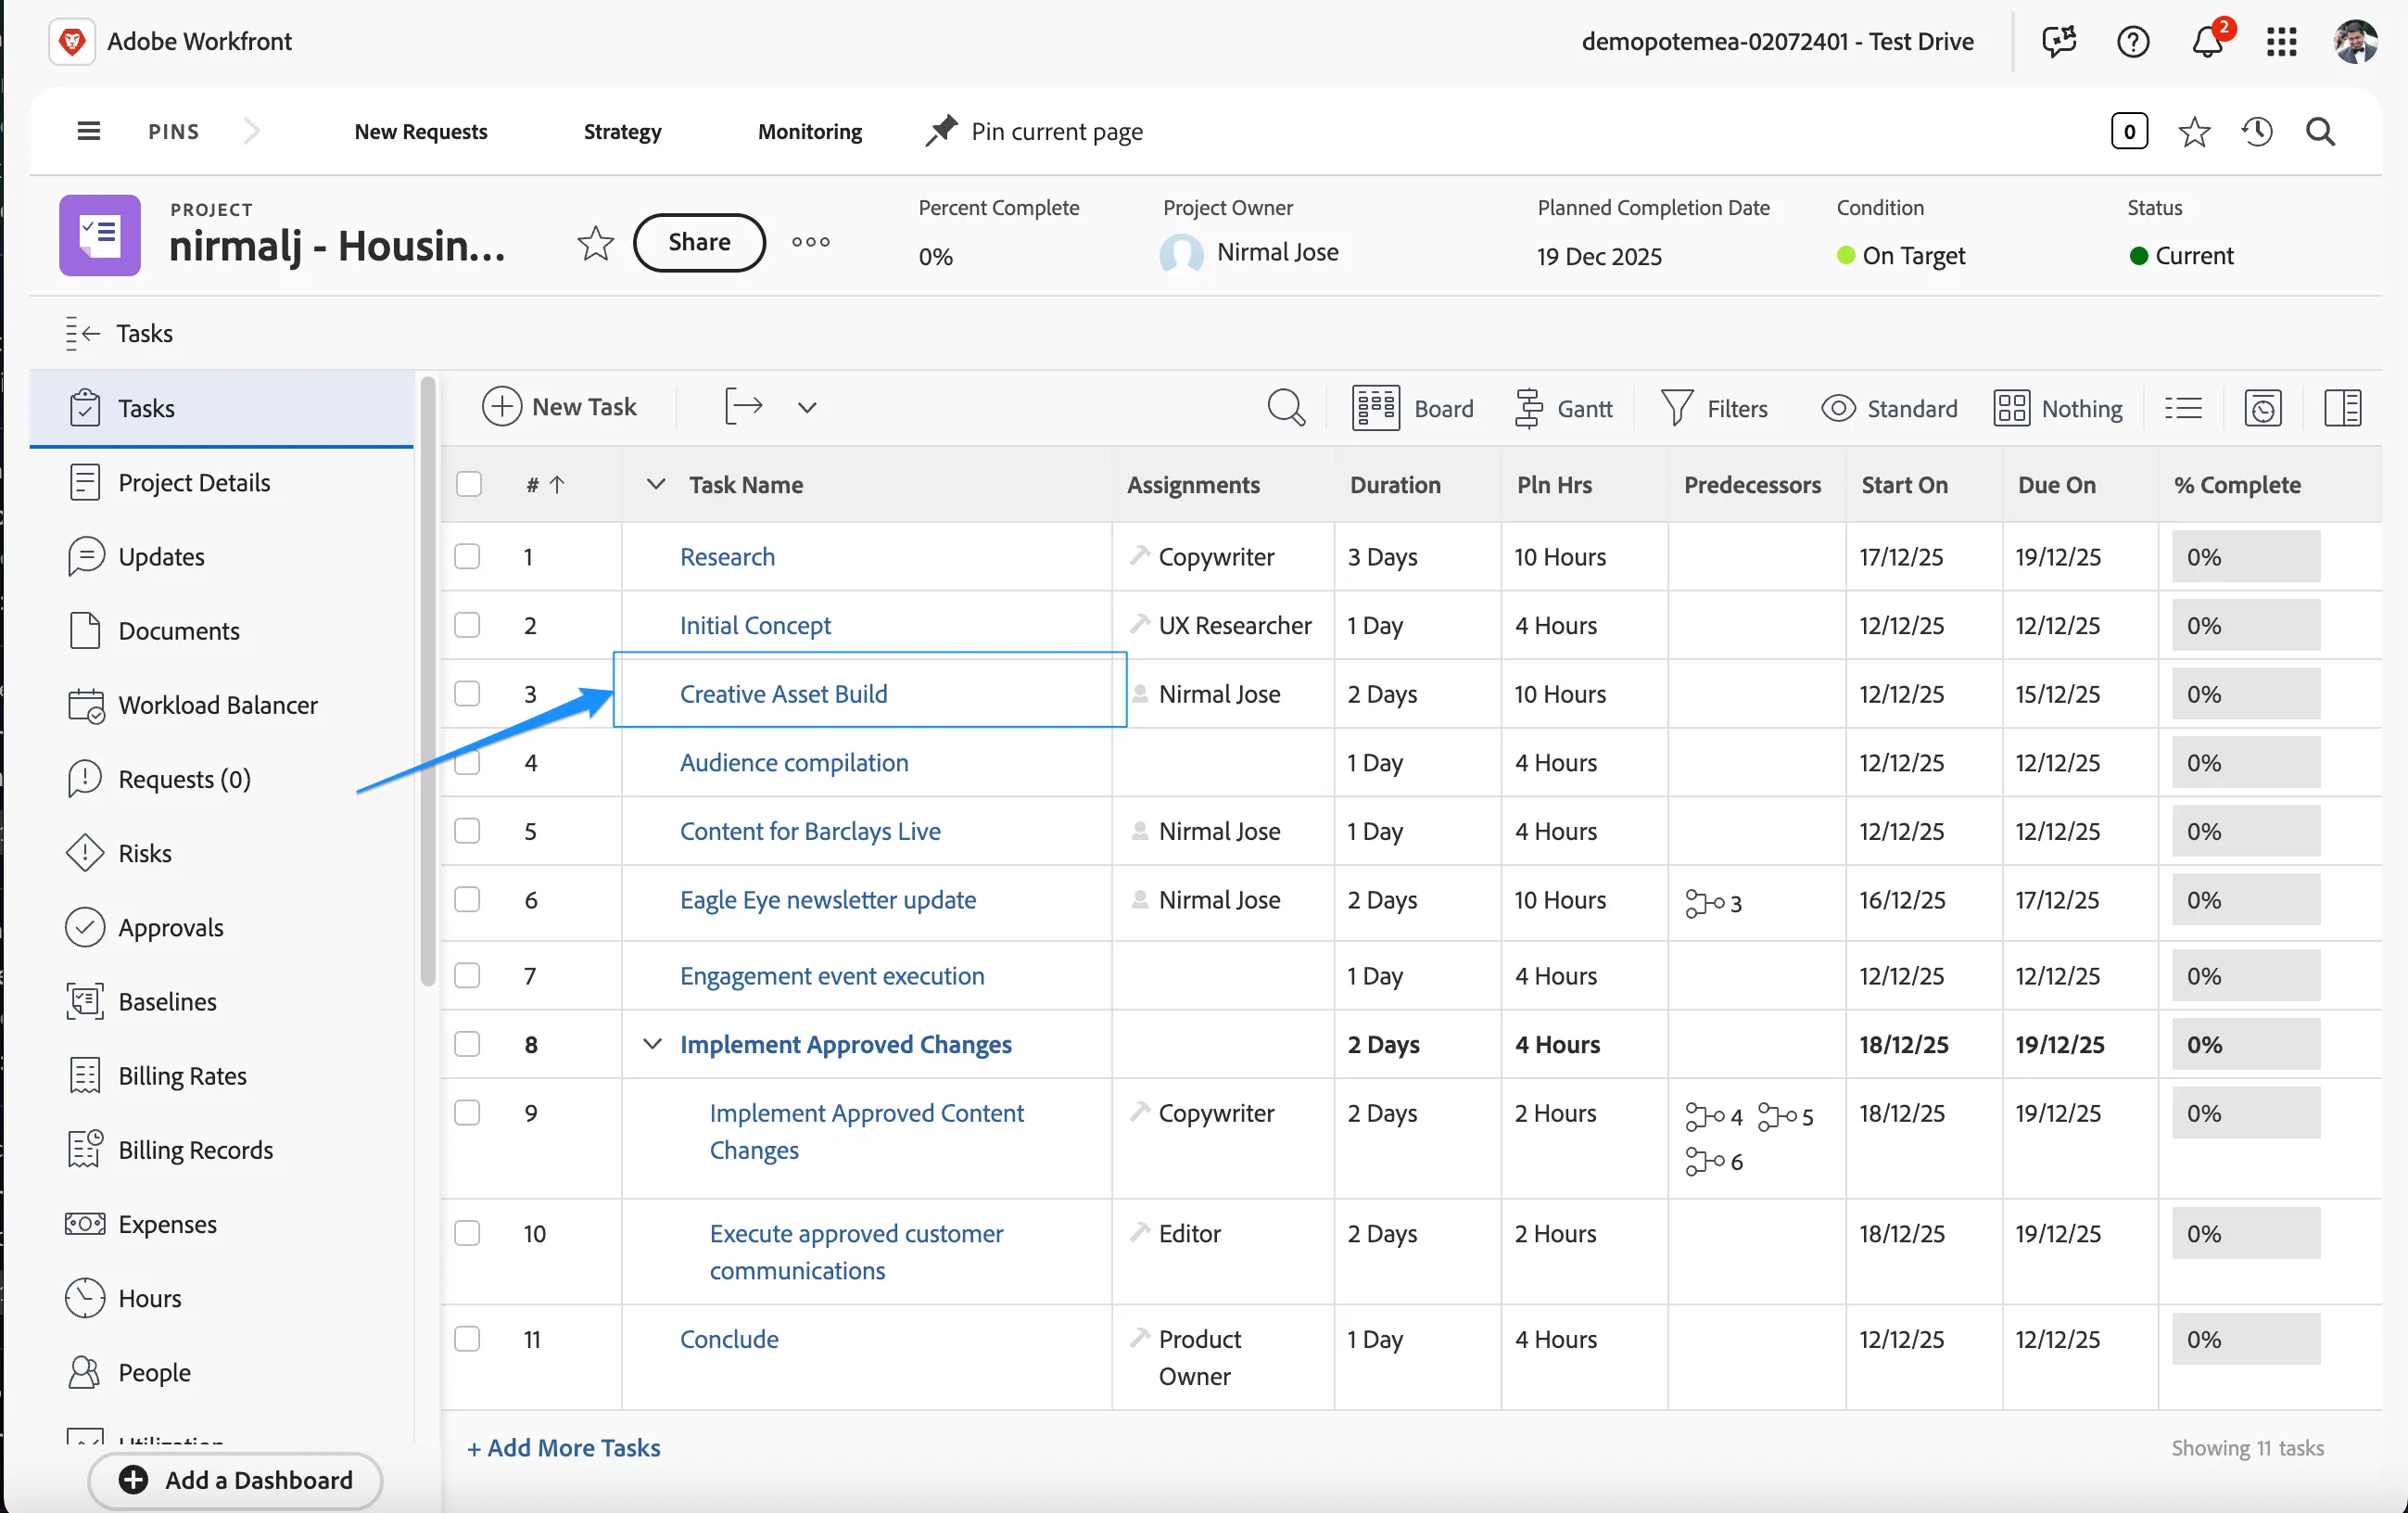
Task: Open the Standard view dropdown
Action: [x=1889, y=408]
